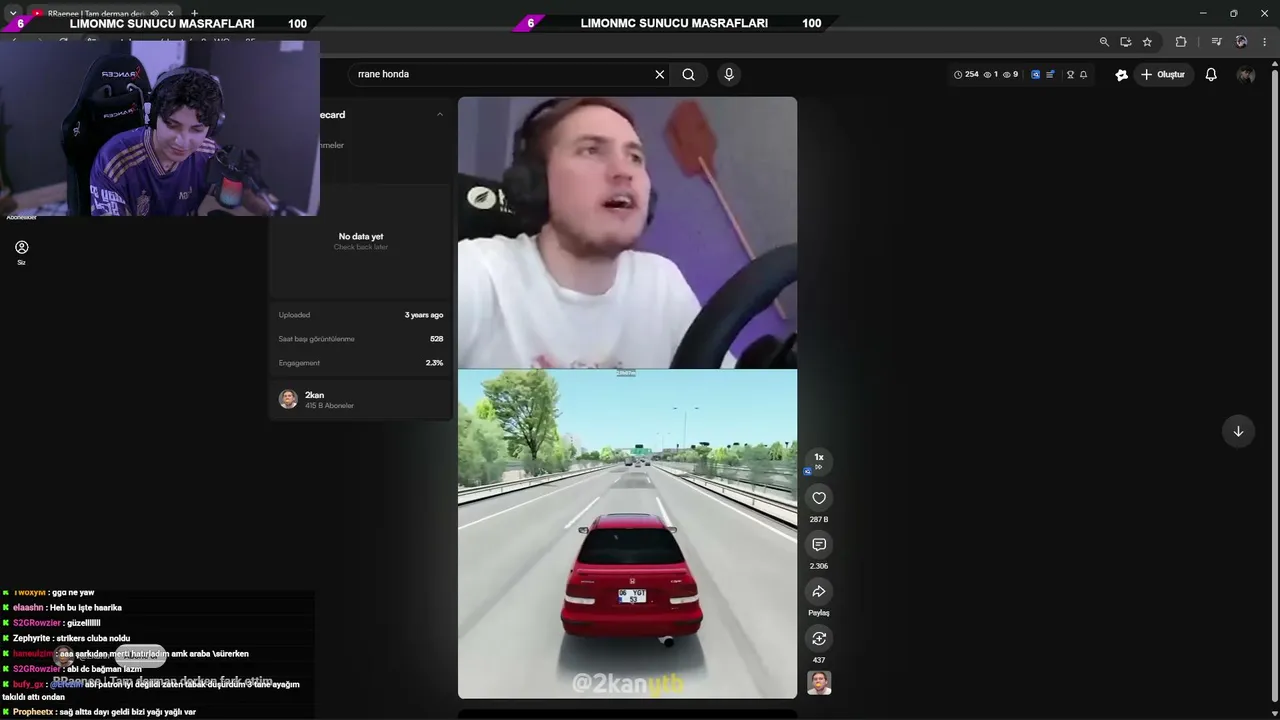Viewport: 1280px width, 720px height.
Task: Click the eye stat showing 9
Action: pos(1010,74)
